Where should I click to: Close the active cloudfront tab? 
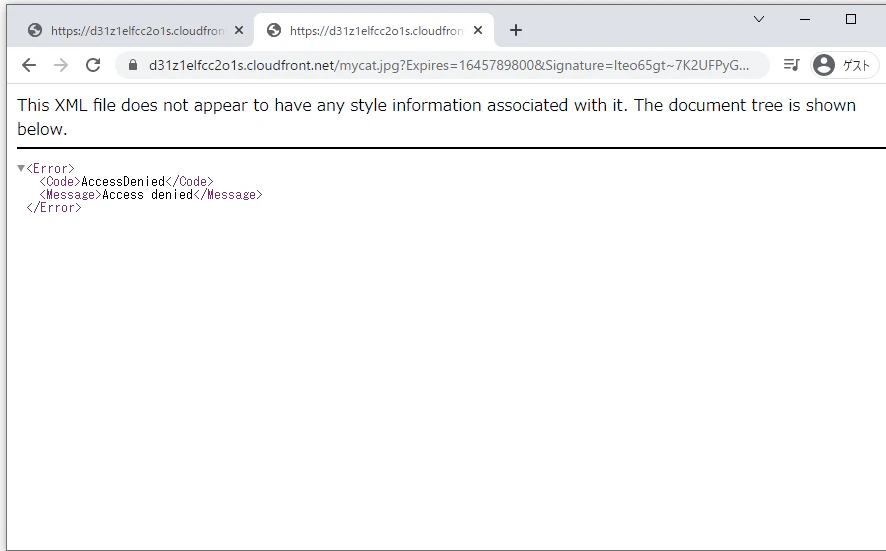[478, 30]
